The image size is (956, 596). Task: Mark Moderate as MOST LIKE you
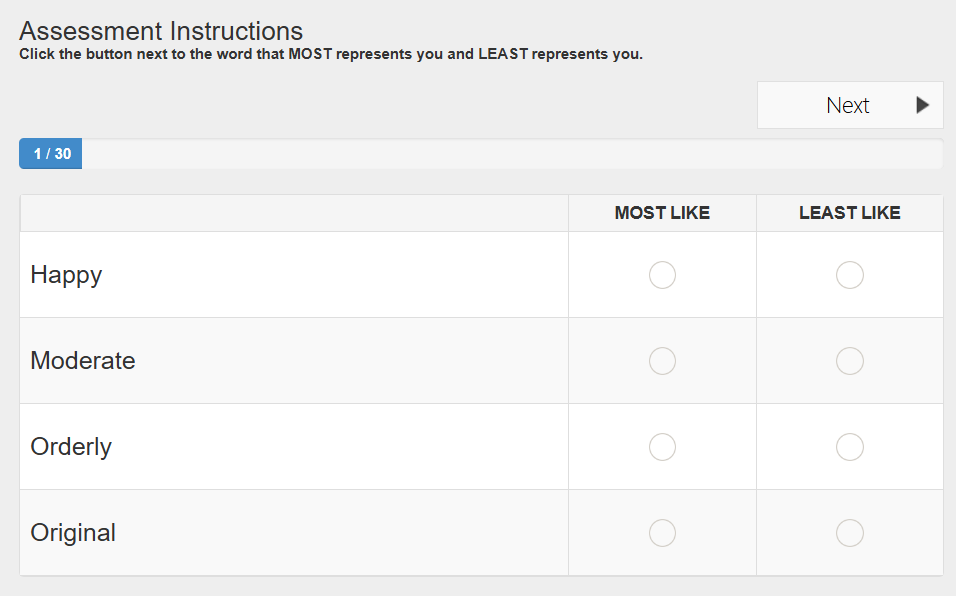[662, 361]
